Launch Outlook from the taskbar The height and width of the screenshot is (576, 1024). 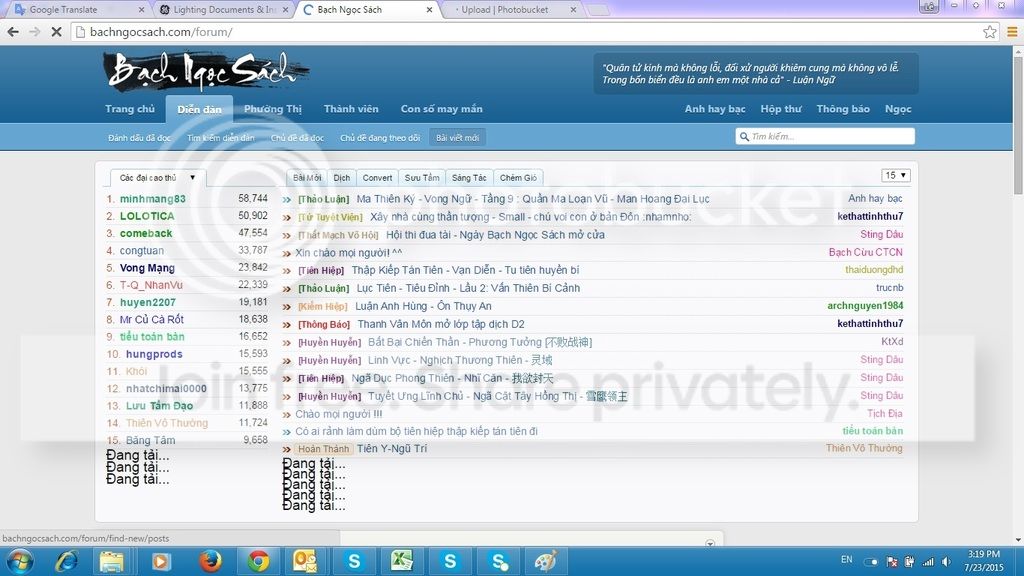pos(305,561)
